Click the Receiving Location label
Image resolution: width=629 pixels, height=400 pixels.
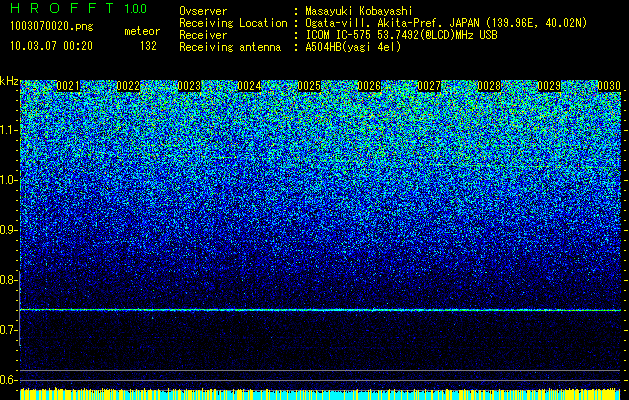233,23
